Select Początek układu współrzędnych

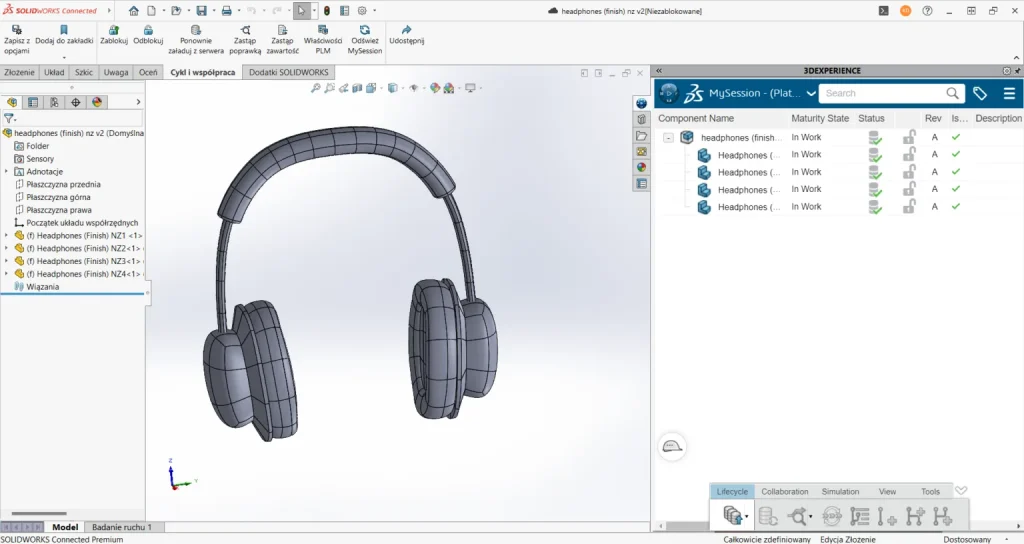82,223
